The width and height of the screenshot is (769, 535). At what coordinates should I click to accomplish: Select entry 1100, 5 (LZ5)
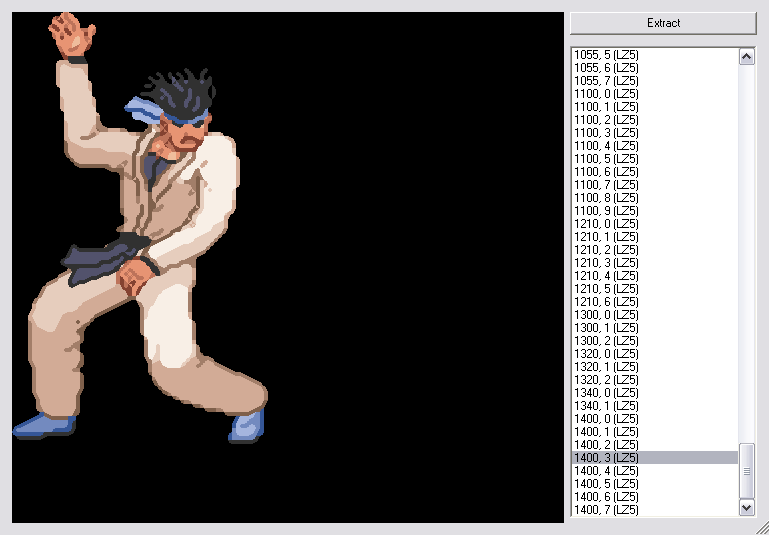(x=606, y=158)
